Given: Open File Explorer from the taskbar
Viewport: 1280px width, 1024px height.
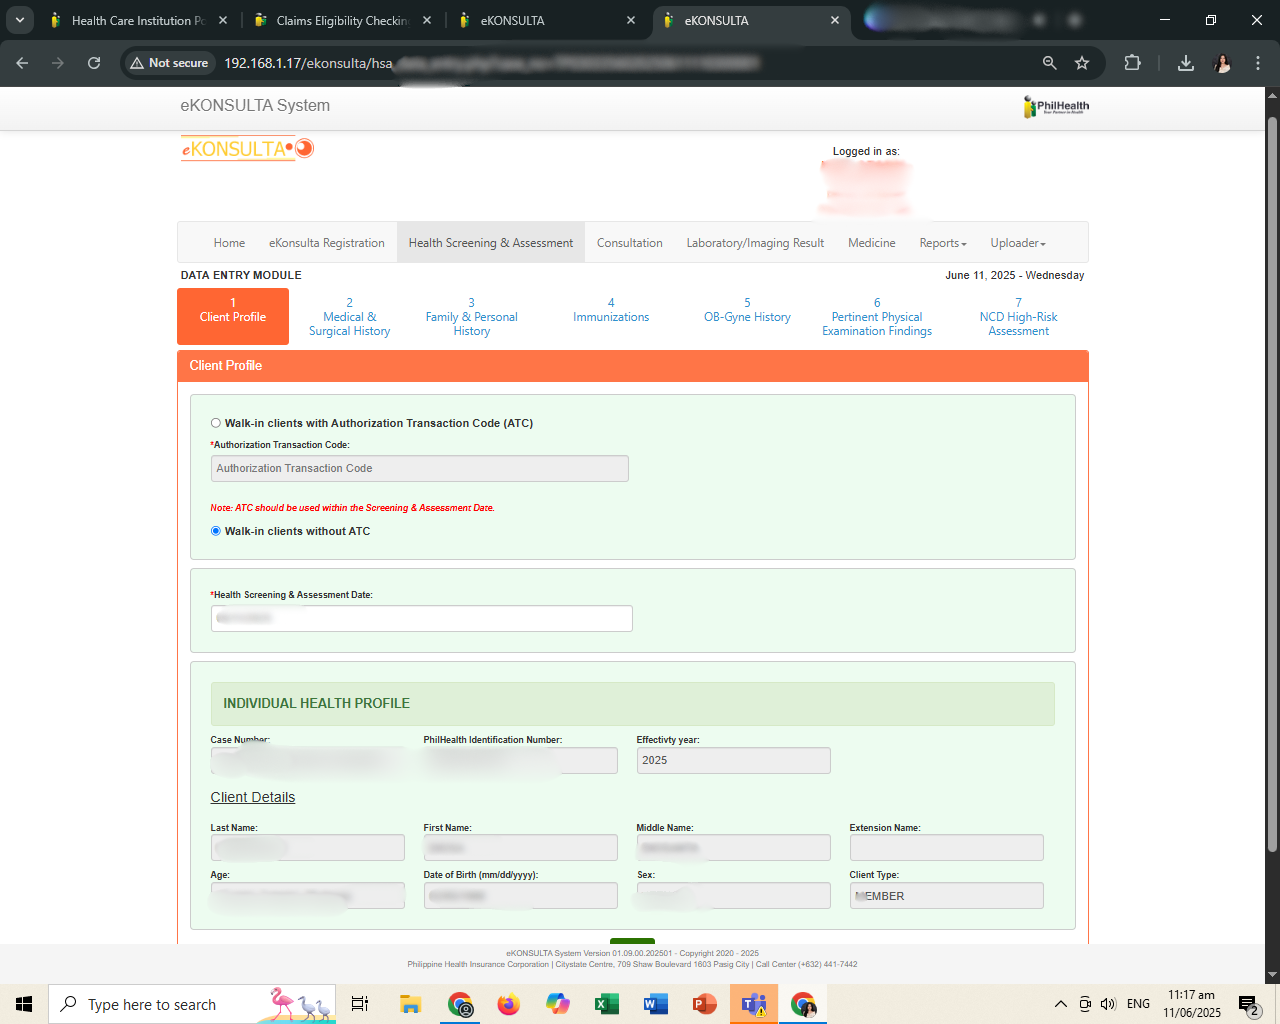Looking at the screenshot, I should click(x=410, y=1004).
